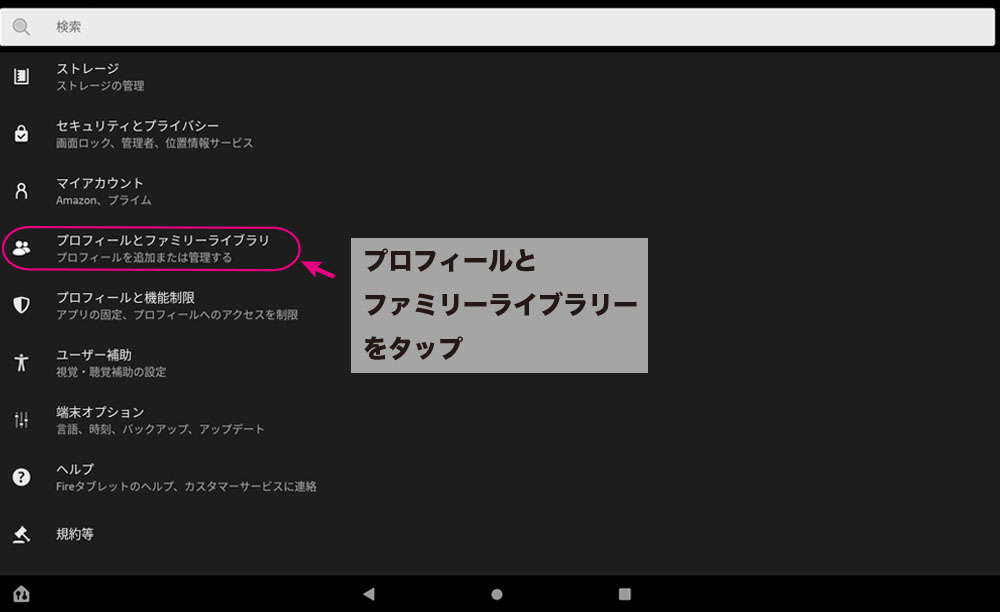Viewport: 1000px width, 612px height.
Task: Tap the security lock bag icon
Action: tap(21, 134)
